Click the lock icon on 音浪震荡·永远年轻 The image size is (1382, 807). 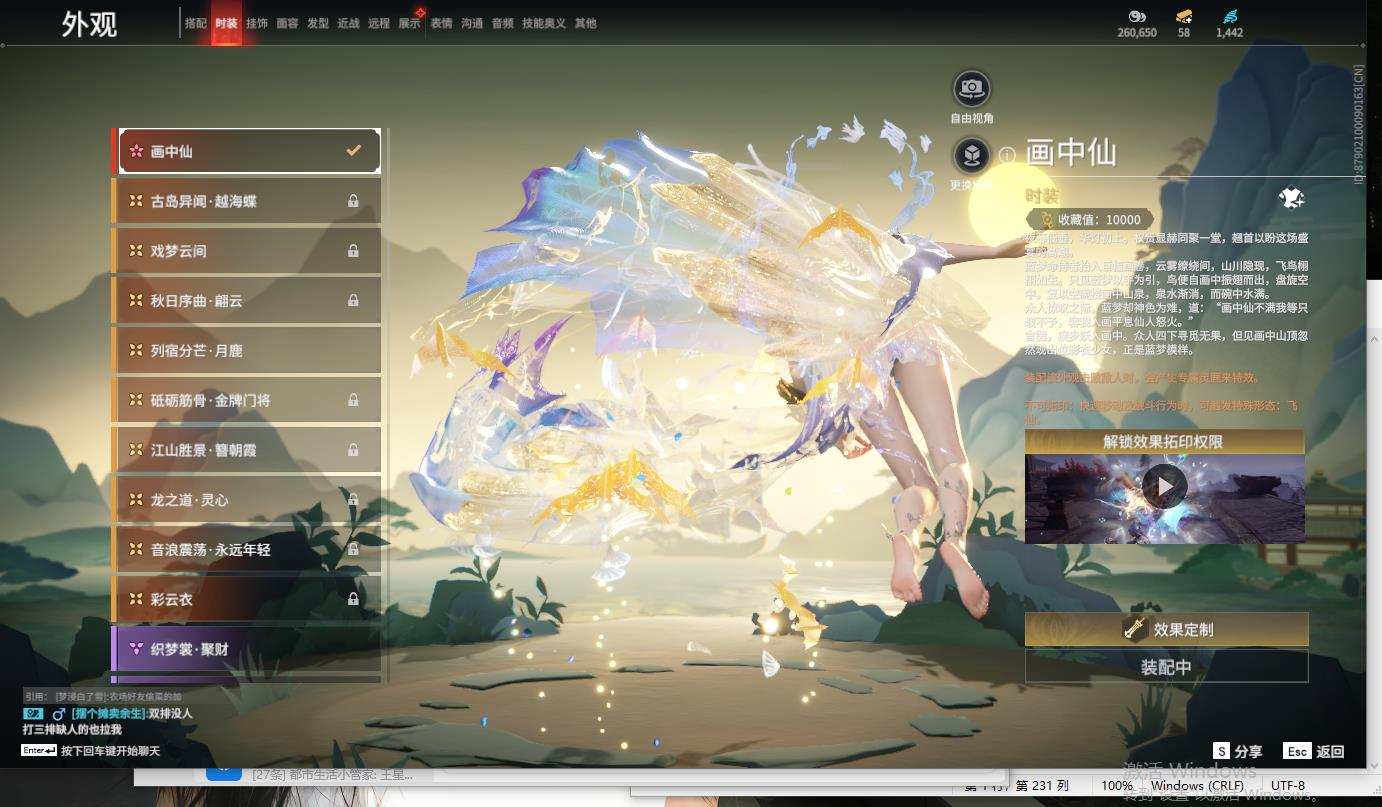353,549
